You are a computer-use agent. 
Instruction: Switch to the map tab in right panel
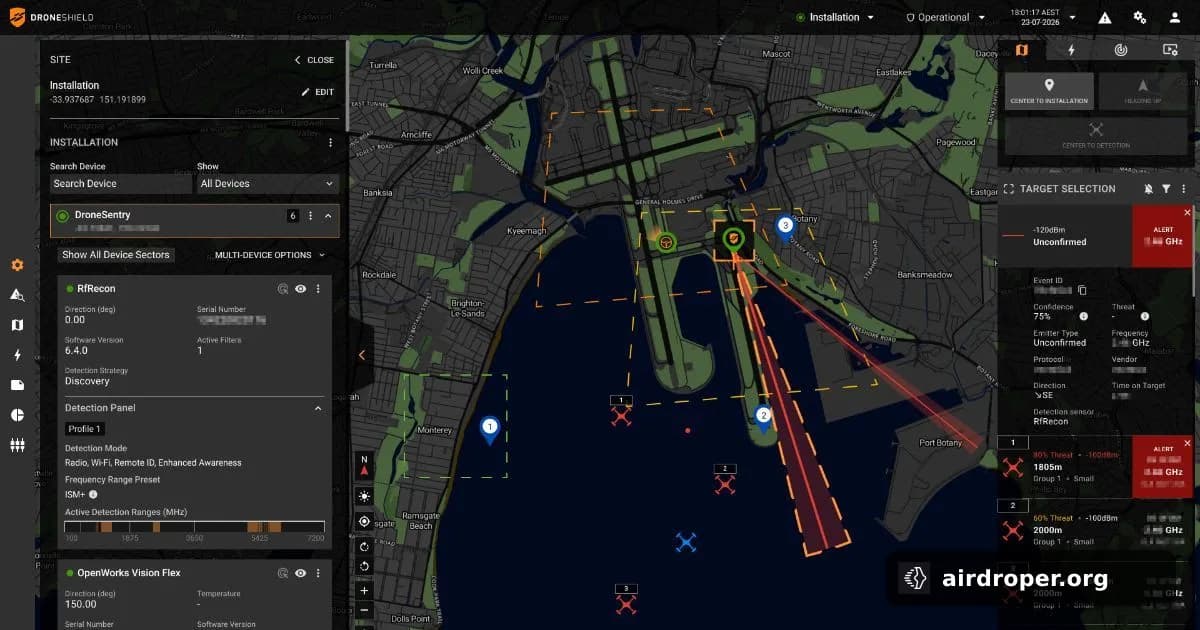1021,50
